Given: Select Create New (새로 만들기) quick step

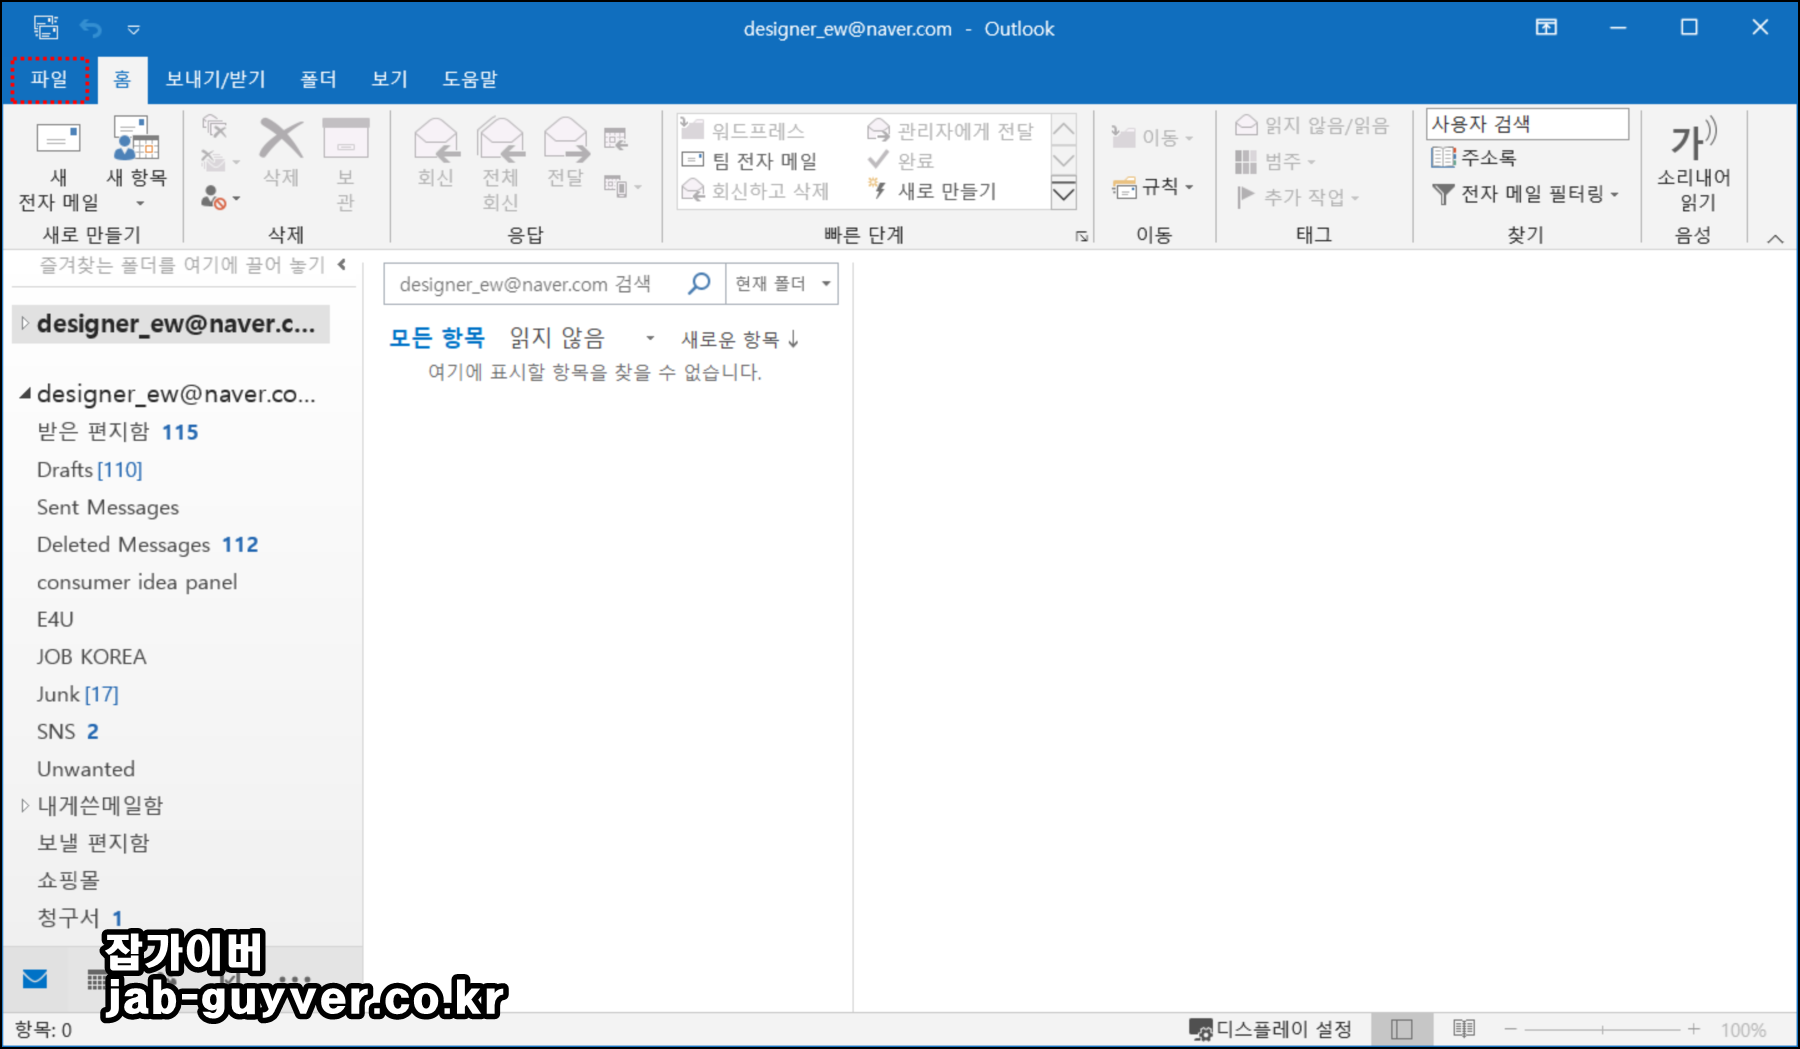Looking at the screenshot, I should point(932,191).
